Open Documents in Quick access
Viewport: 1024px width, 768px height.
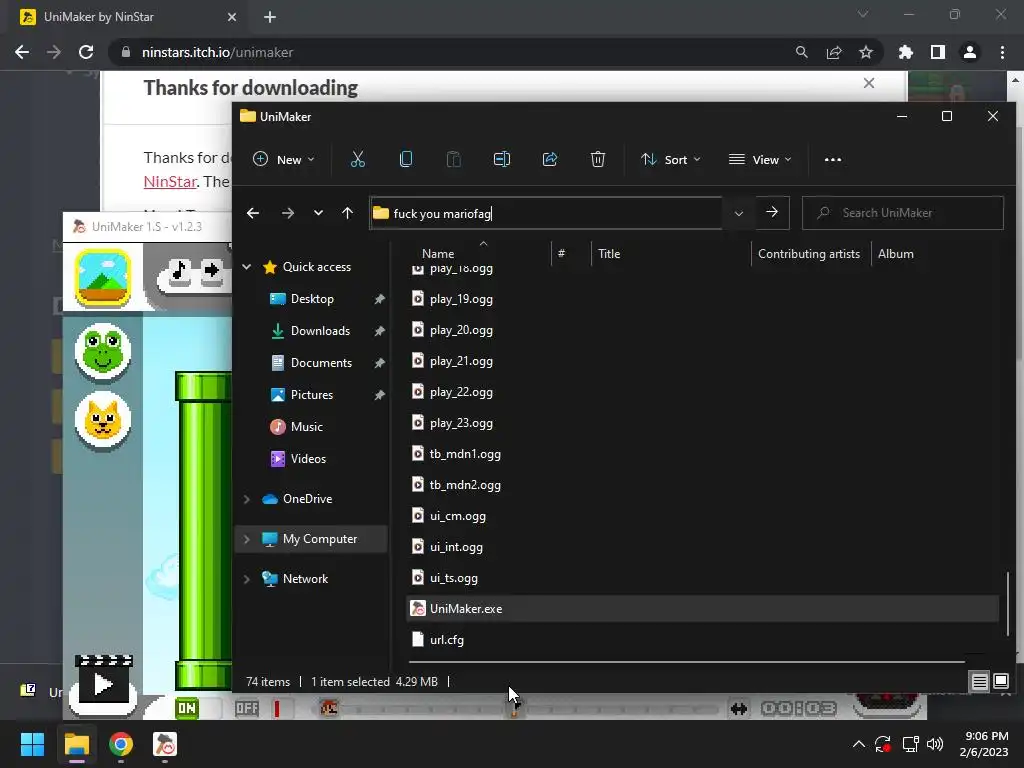tap(321, 362)
